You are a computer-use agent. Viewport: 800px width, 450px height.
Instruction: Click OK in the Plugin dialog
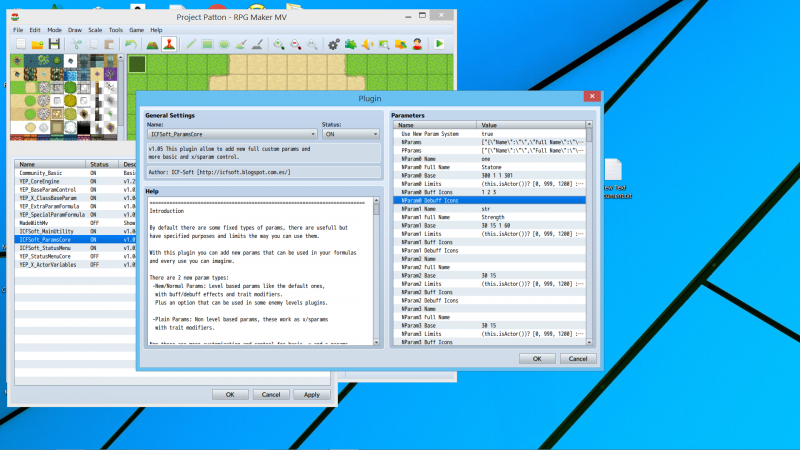tap(537, 359)
